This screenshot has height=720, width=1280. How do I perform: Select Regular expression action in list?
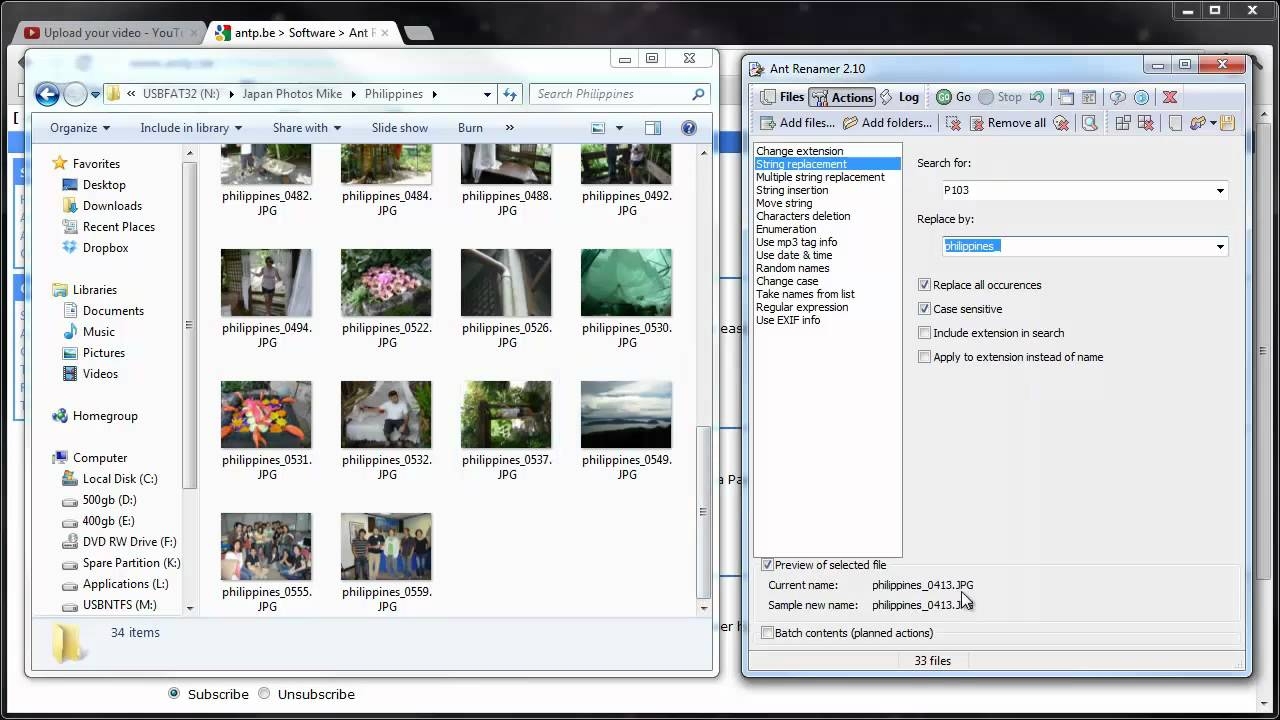[x=802, y=307]
